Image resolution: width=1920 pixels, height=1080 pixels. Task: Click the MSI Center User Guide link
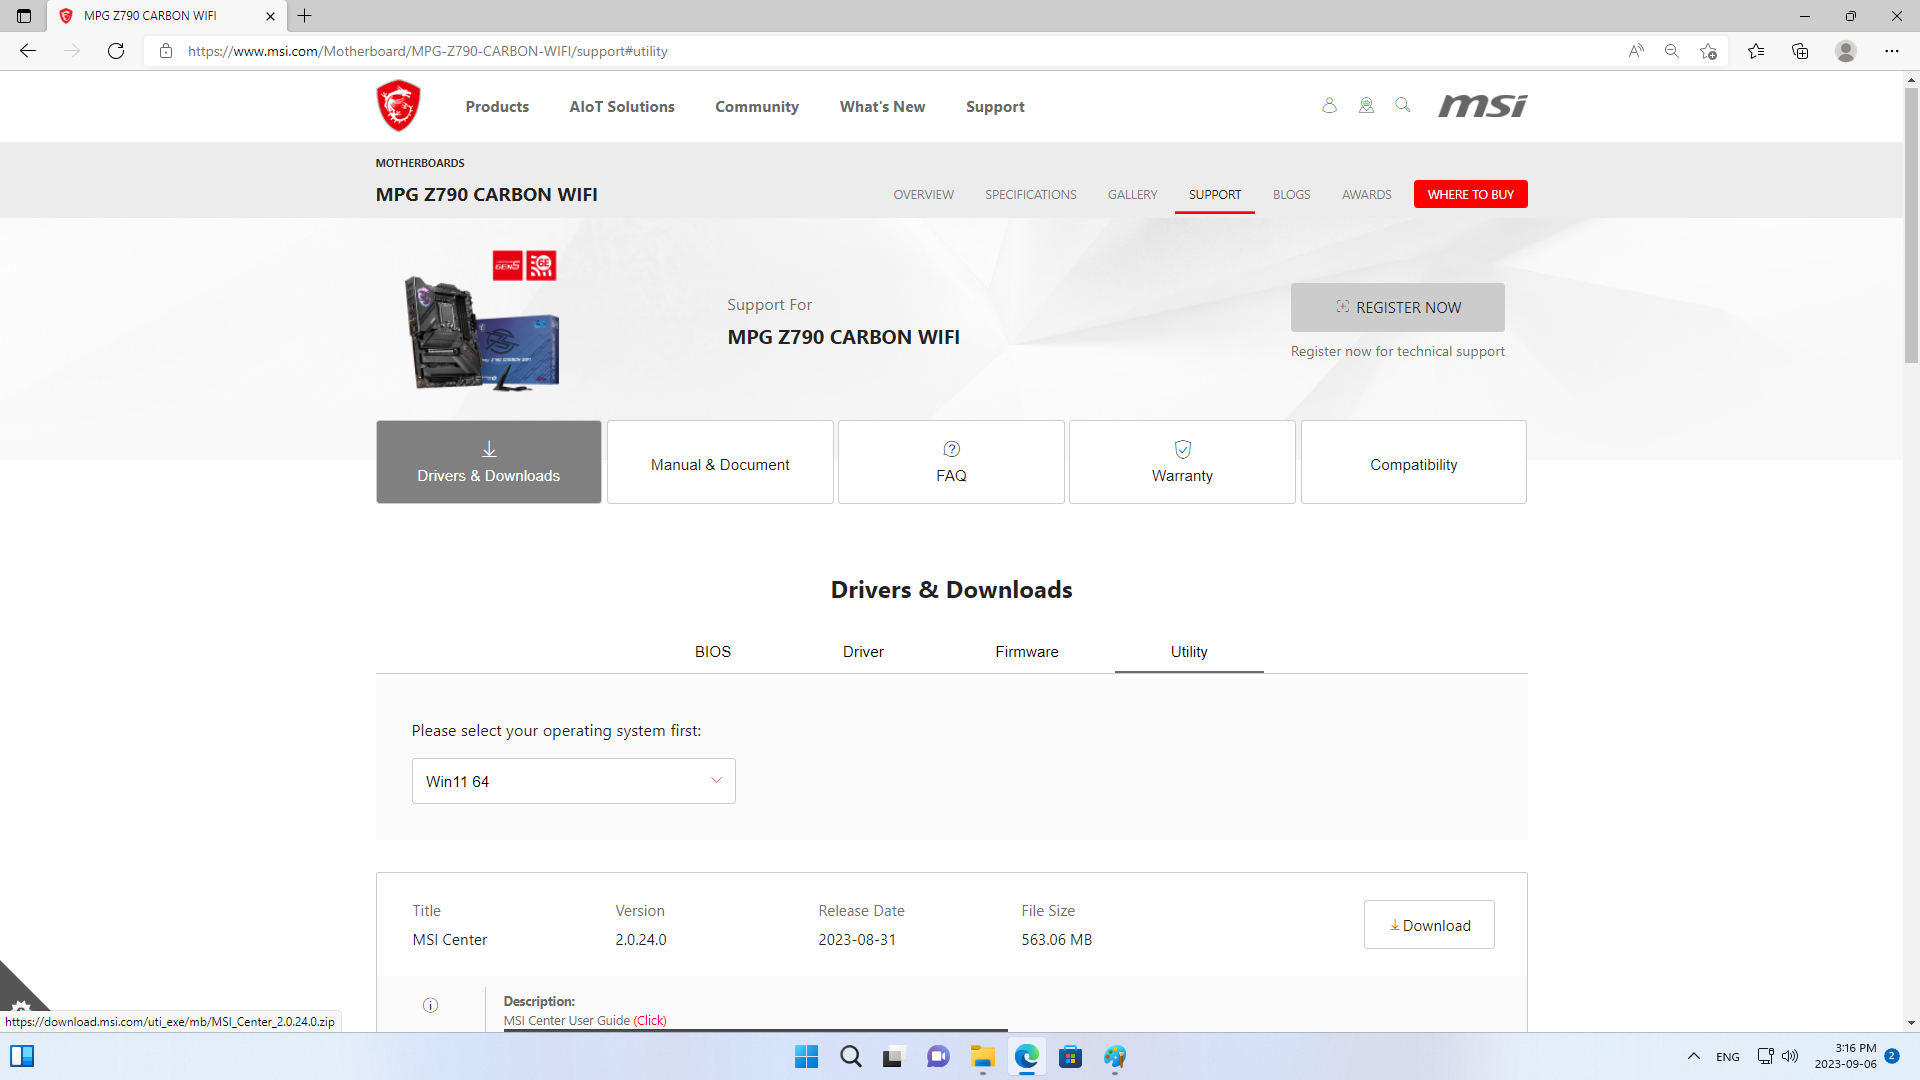pyautogui.click(x=650, y=1019)
